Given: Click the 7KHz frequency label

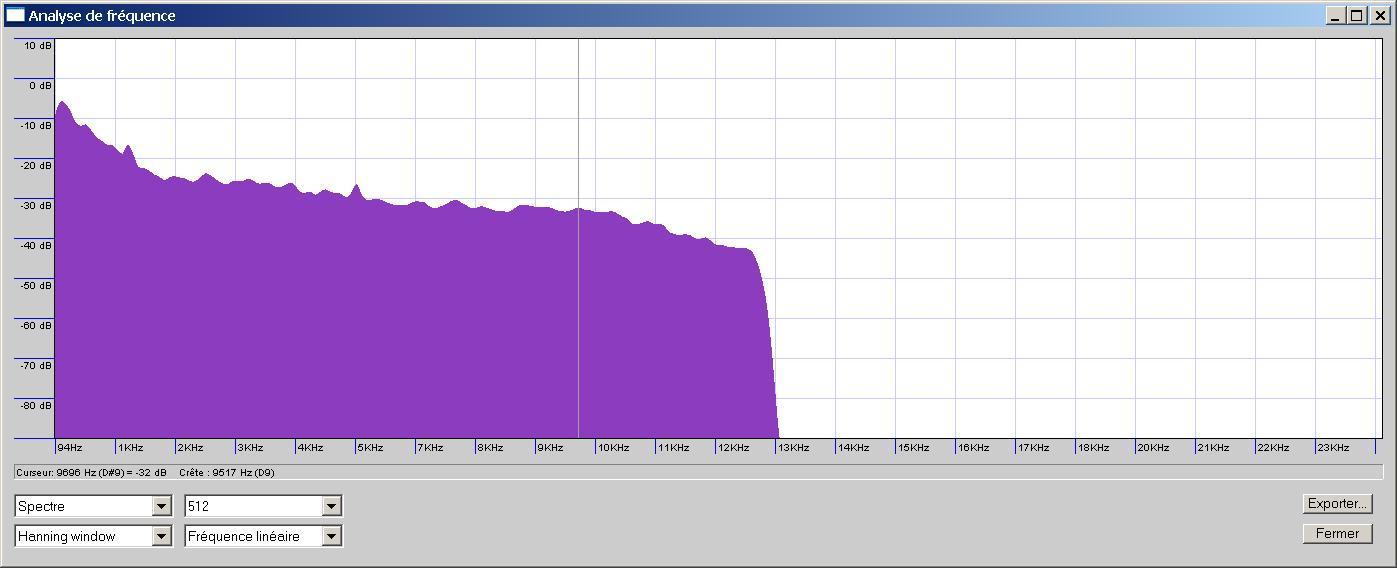Looking at the screenshot, I should click(430, 447).
